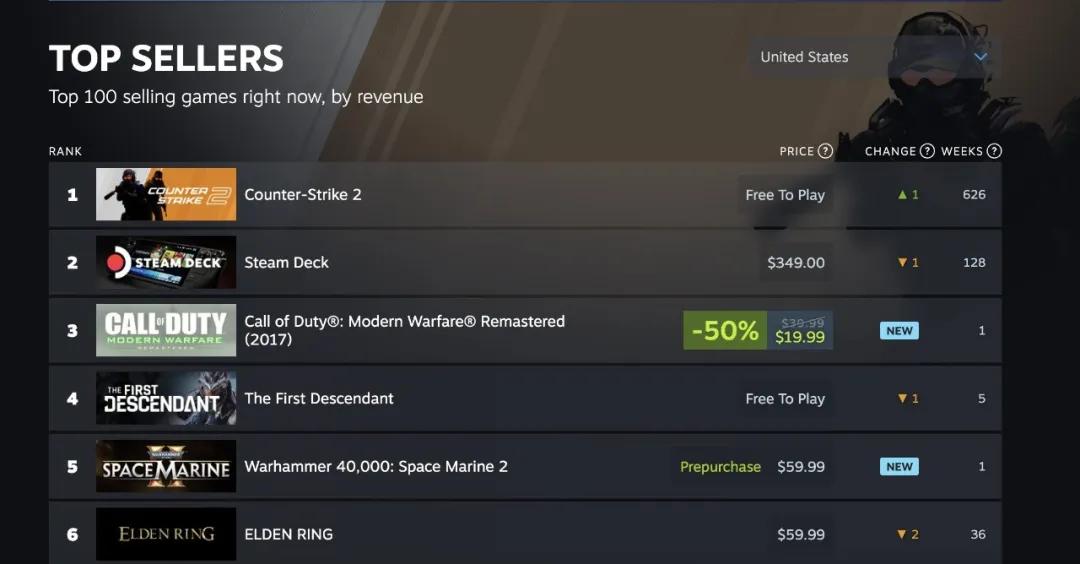This screenshot has width=1080, height=564.
Task: Open the Space Marine 2 thumbnail
Action: pos(166,466)
